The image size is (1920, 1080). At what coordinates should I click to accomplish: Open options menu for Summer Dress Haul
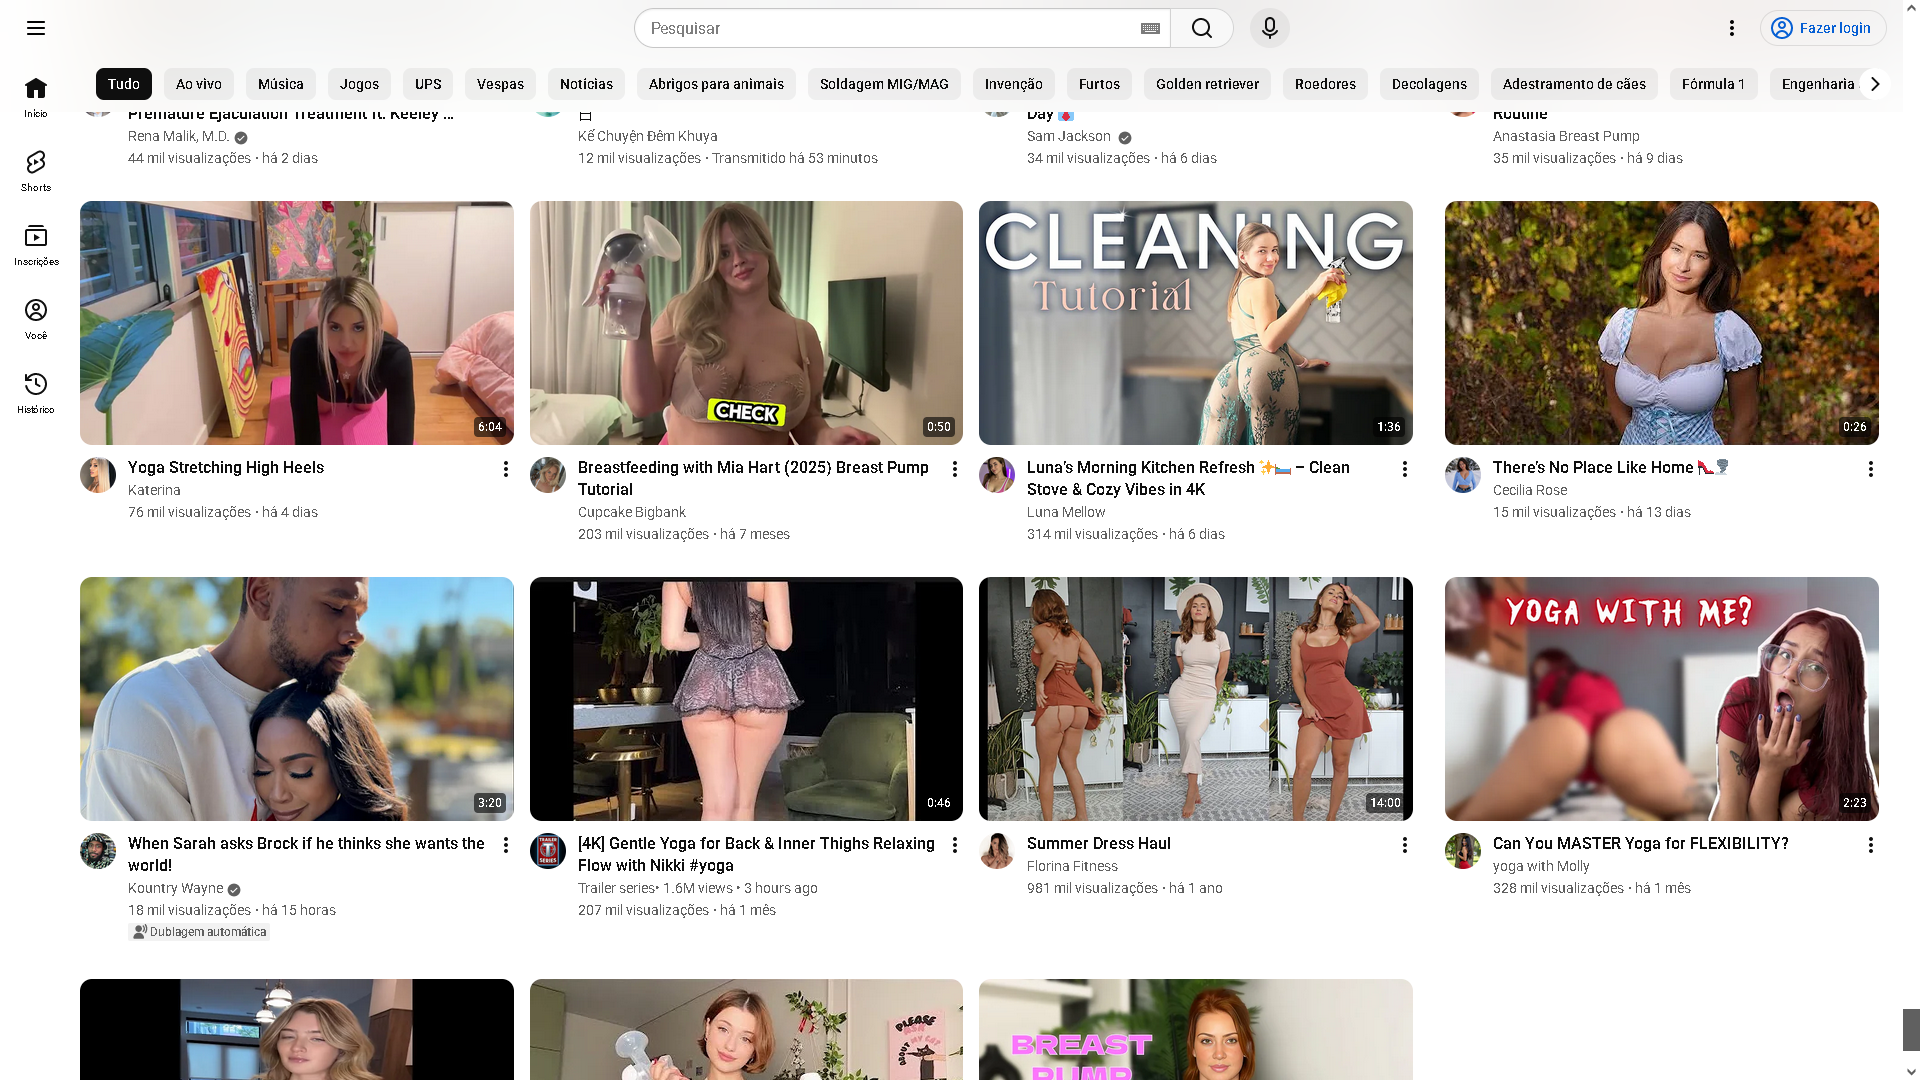1405,845
